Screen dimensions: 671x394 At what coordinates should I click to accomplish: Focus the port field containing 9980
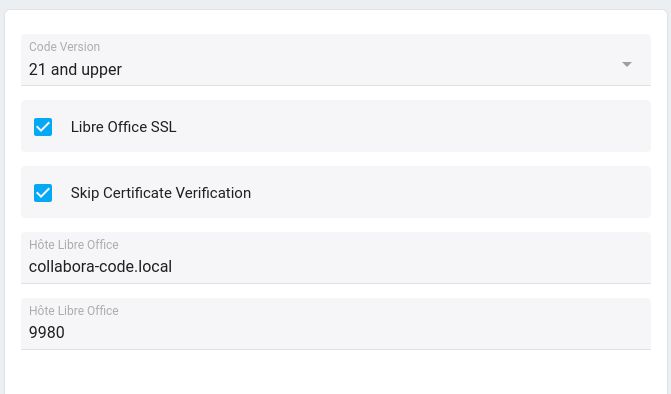pos(336,324)
